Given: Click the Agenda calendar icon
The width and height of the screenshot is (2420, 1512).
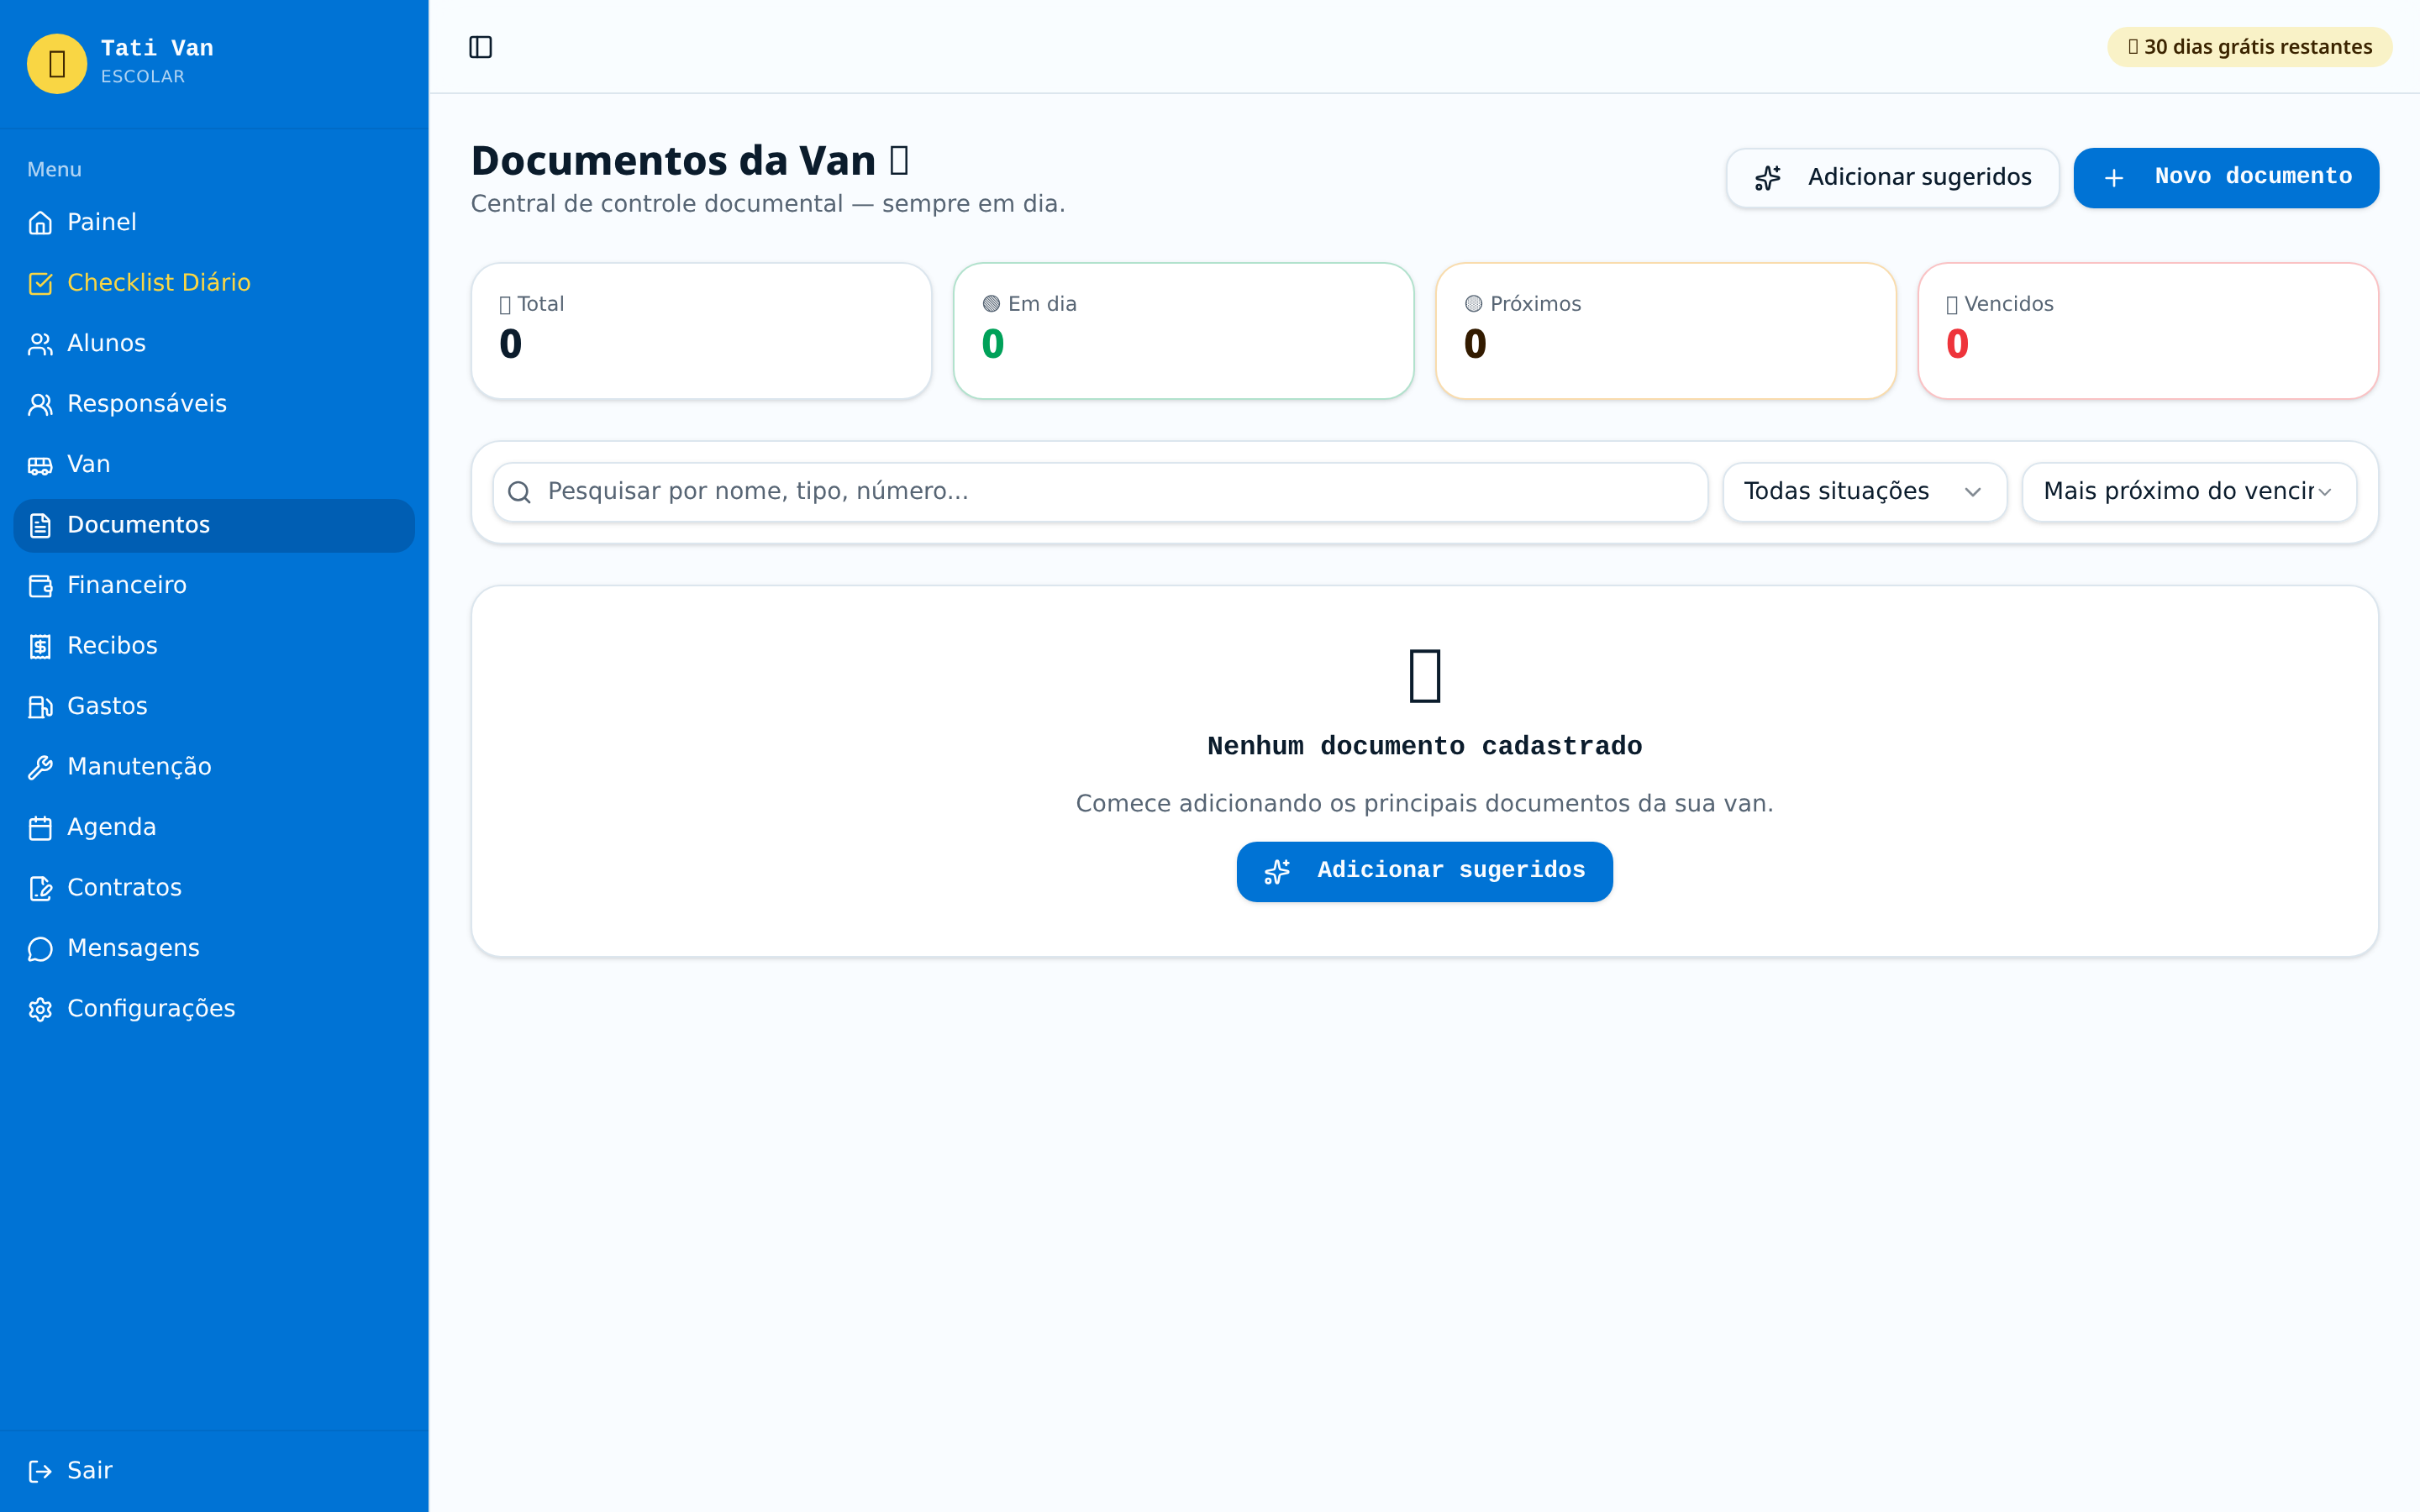Looking at the screenshot, I should [x=40, y=828].
